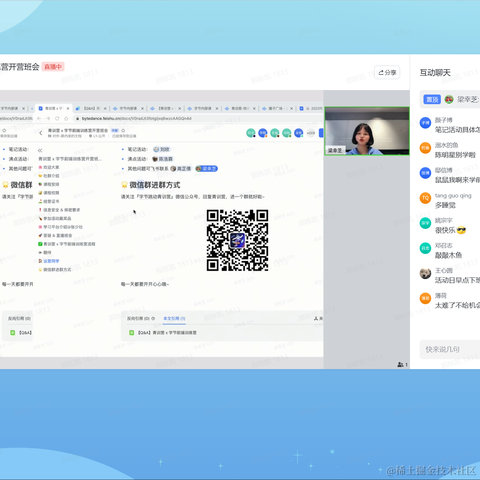This screenshot has width=480, height=480.
Task: Click the blue highlighted mention after 其他问题可飞书联系
Action: click(207, 169)
